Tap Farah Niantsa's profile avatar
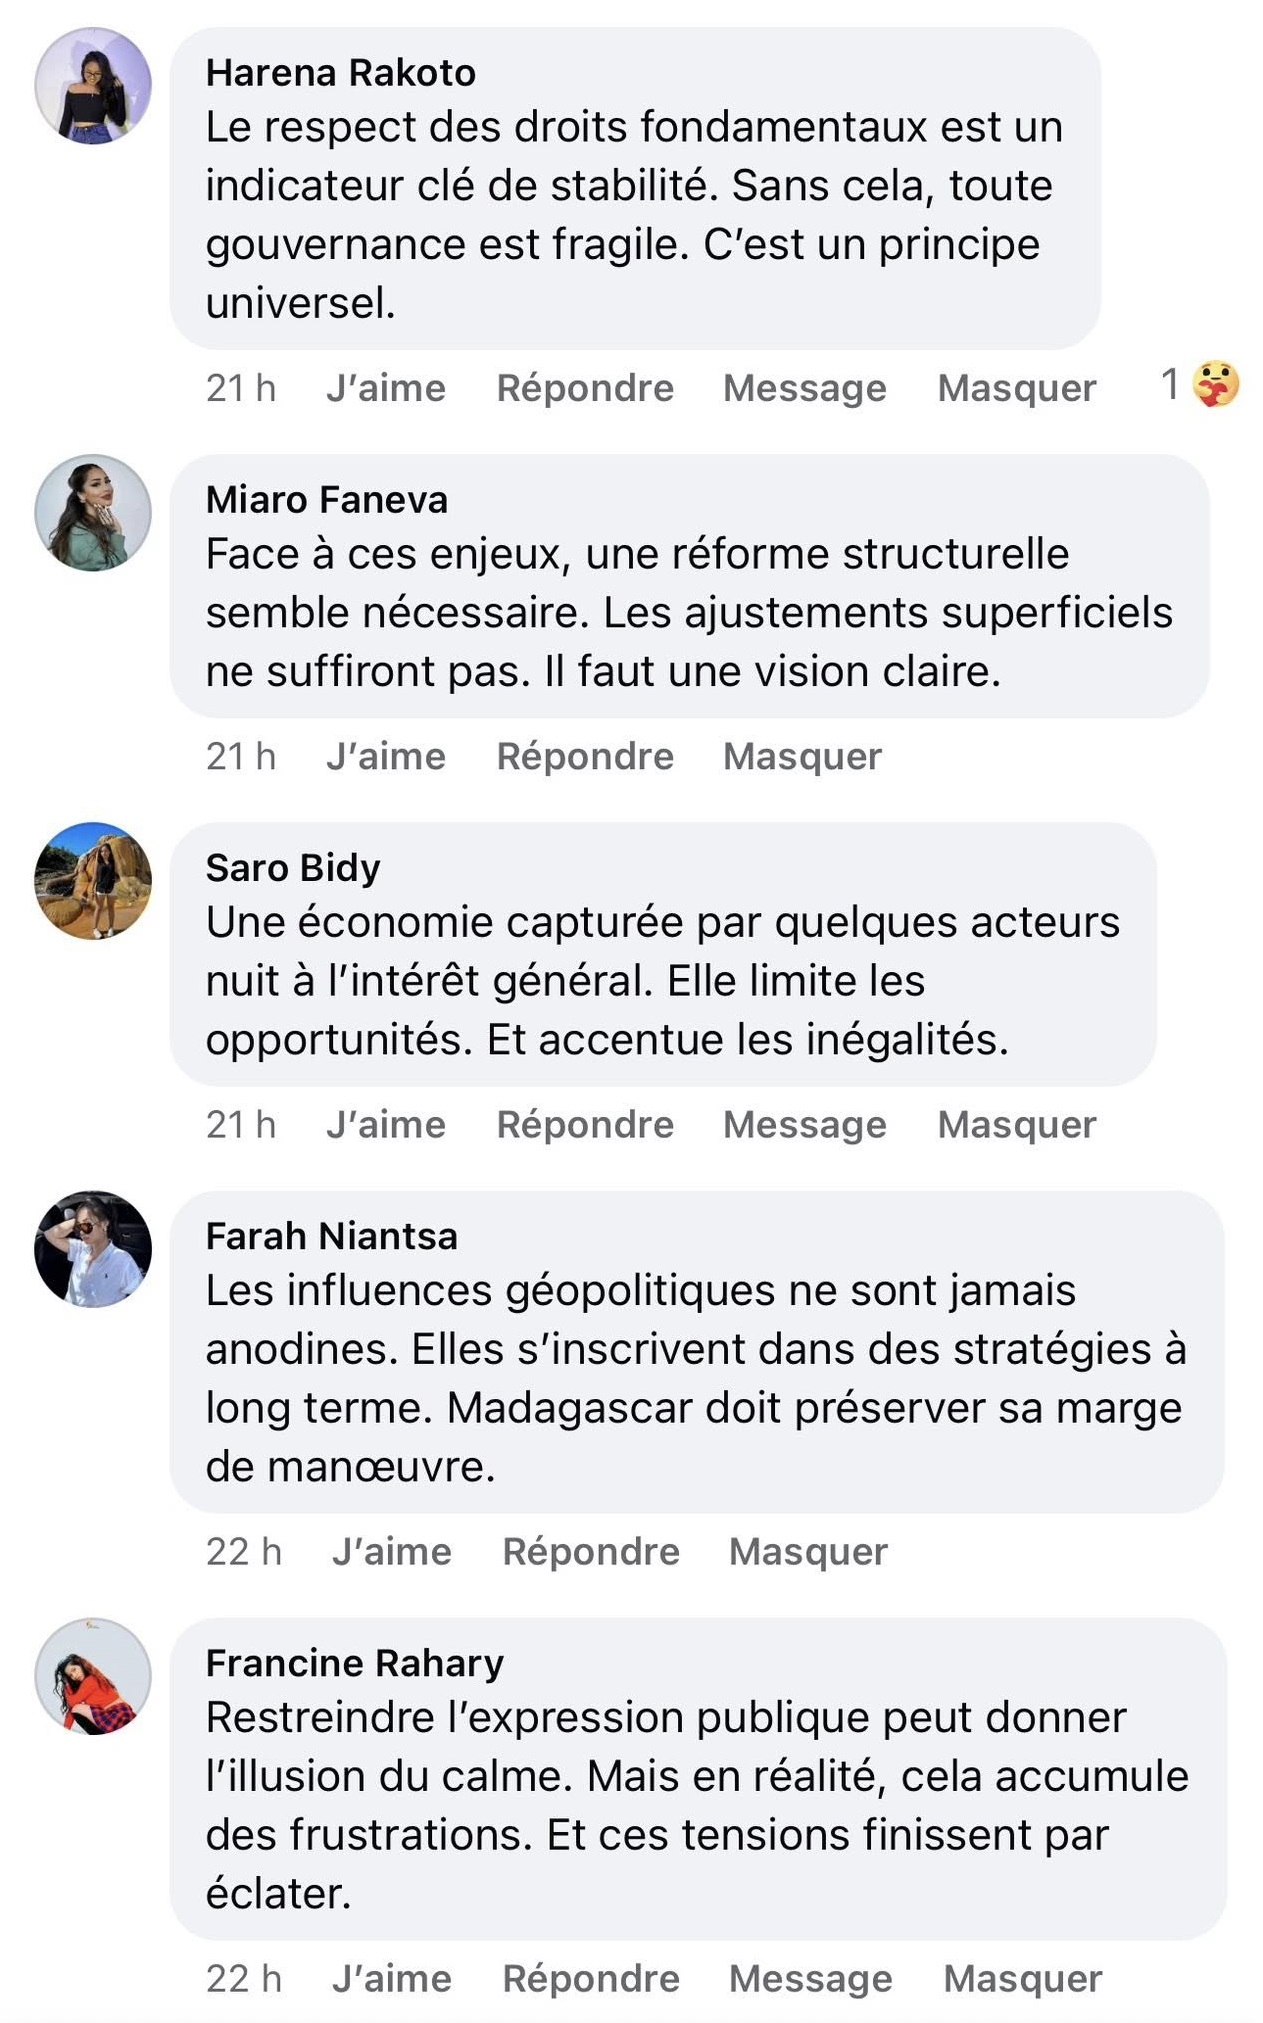The width and height of the screenshot is (1263, 2023). pyautogui.click(x=93, y=1249)
